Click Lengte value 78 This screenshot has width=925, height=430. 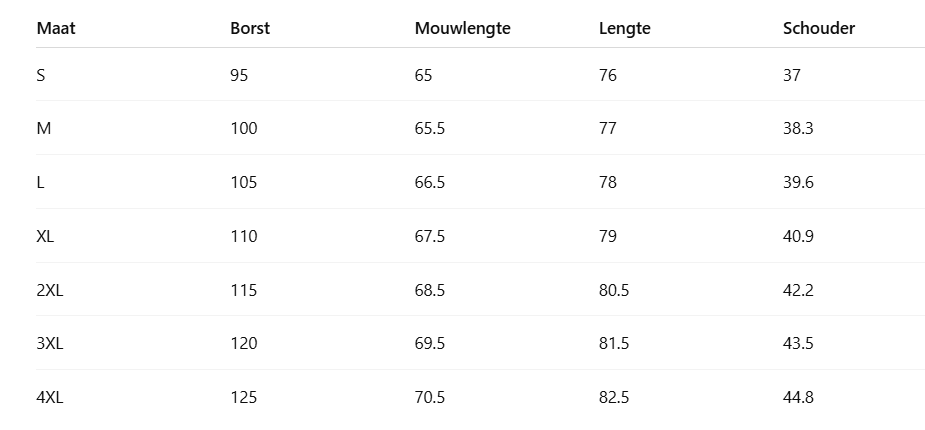point(608,182)
